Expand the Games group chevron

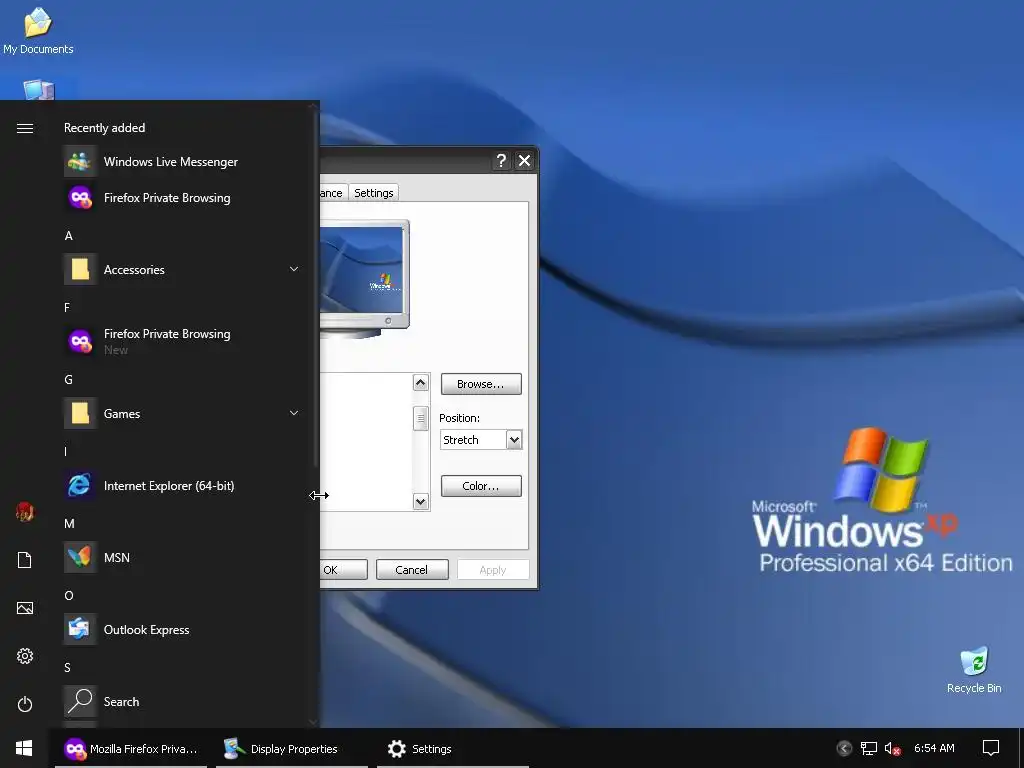click(294, 413)
